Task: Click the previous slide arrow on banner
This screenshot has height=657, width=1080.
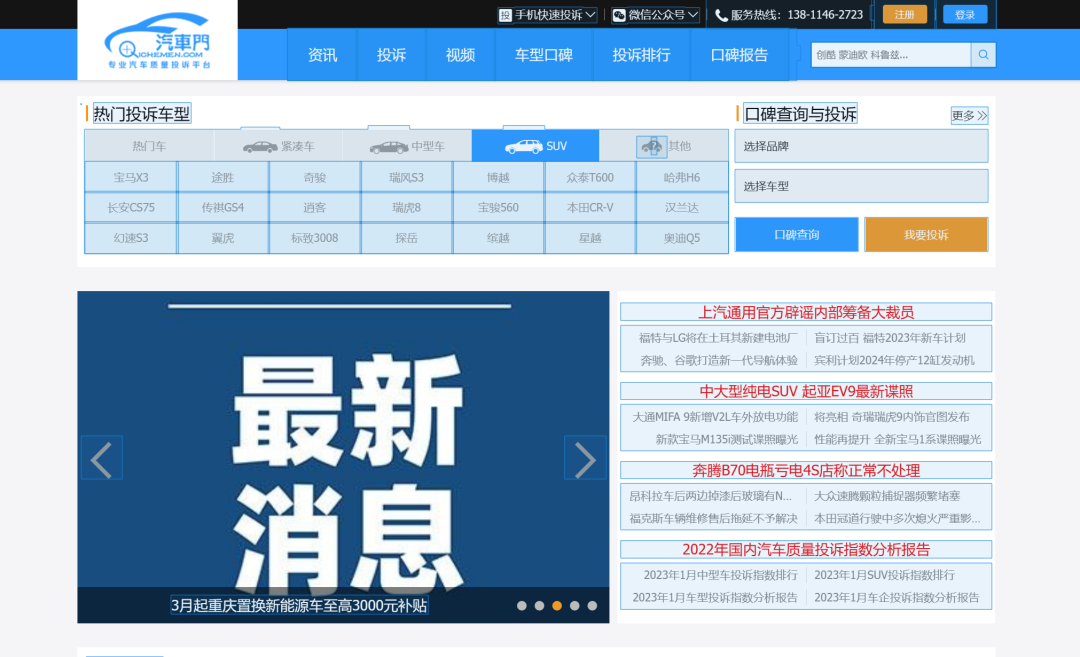Action: [101, 458]
